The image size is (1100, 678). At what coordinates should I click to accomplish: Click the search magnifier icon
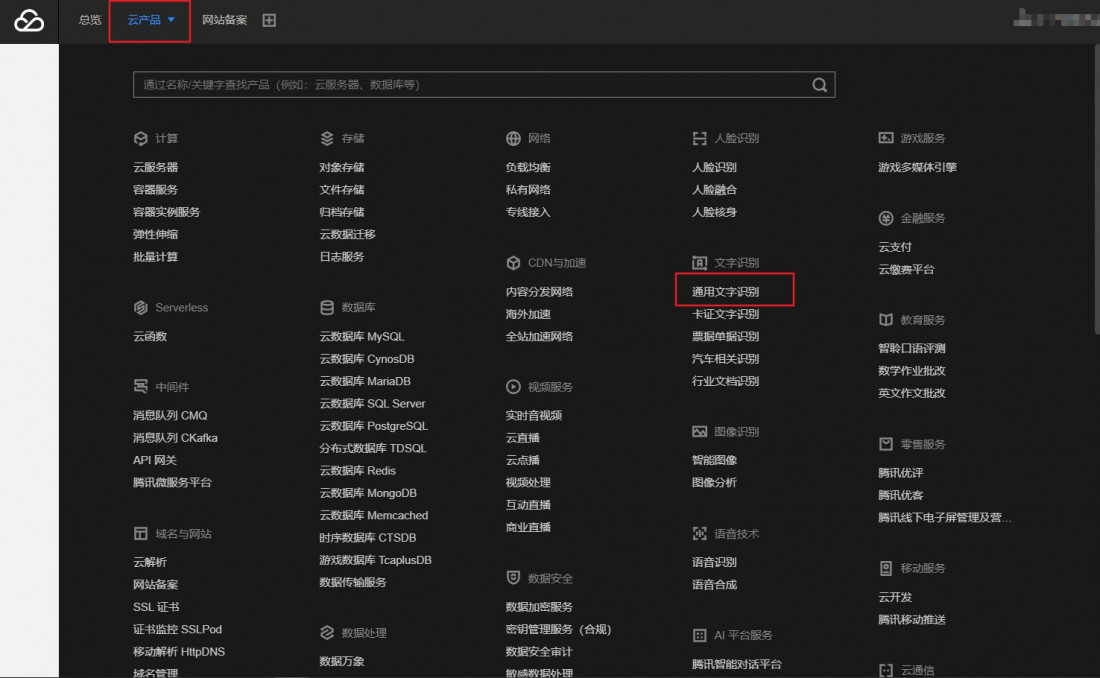820,85
